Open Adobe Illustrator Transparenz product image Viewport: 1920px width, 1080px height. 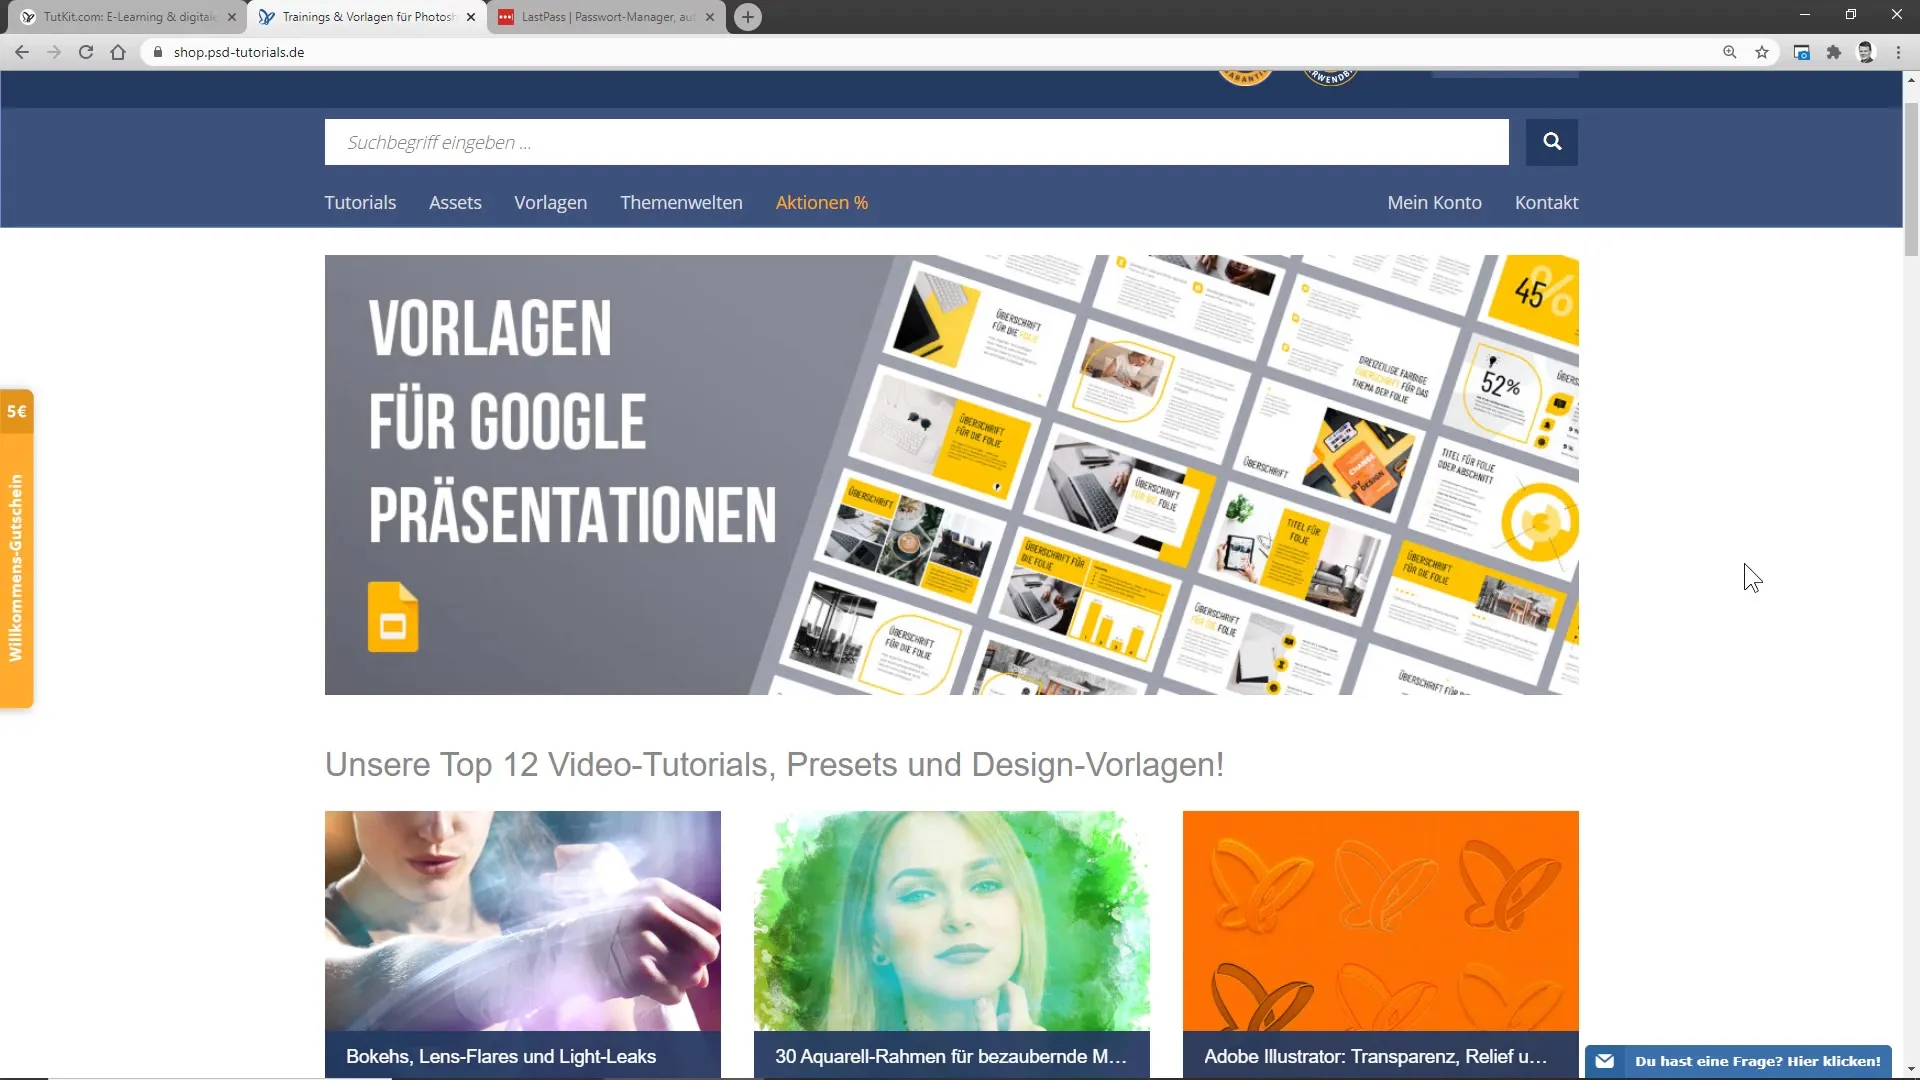pyautogui.click(x=1380, y=920)
